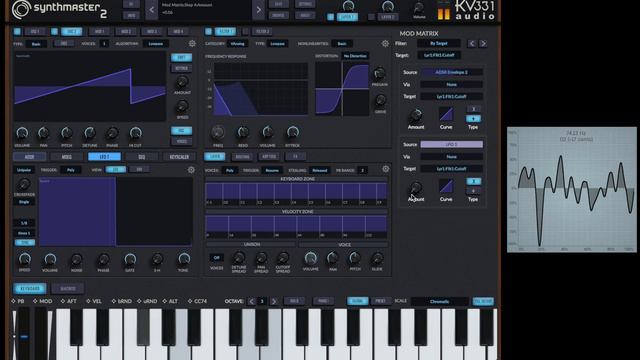
Task: Toggle Layer 2 enable square
Action: [x=371, y=17]
